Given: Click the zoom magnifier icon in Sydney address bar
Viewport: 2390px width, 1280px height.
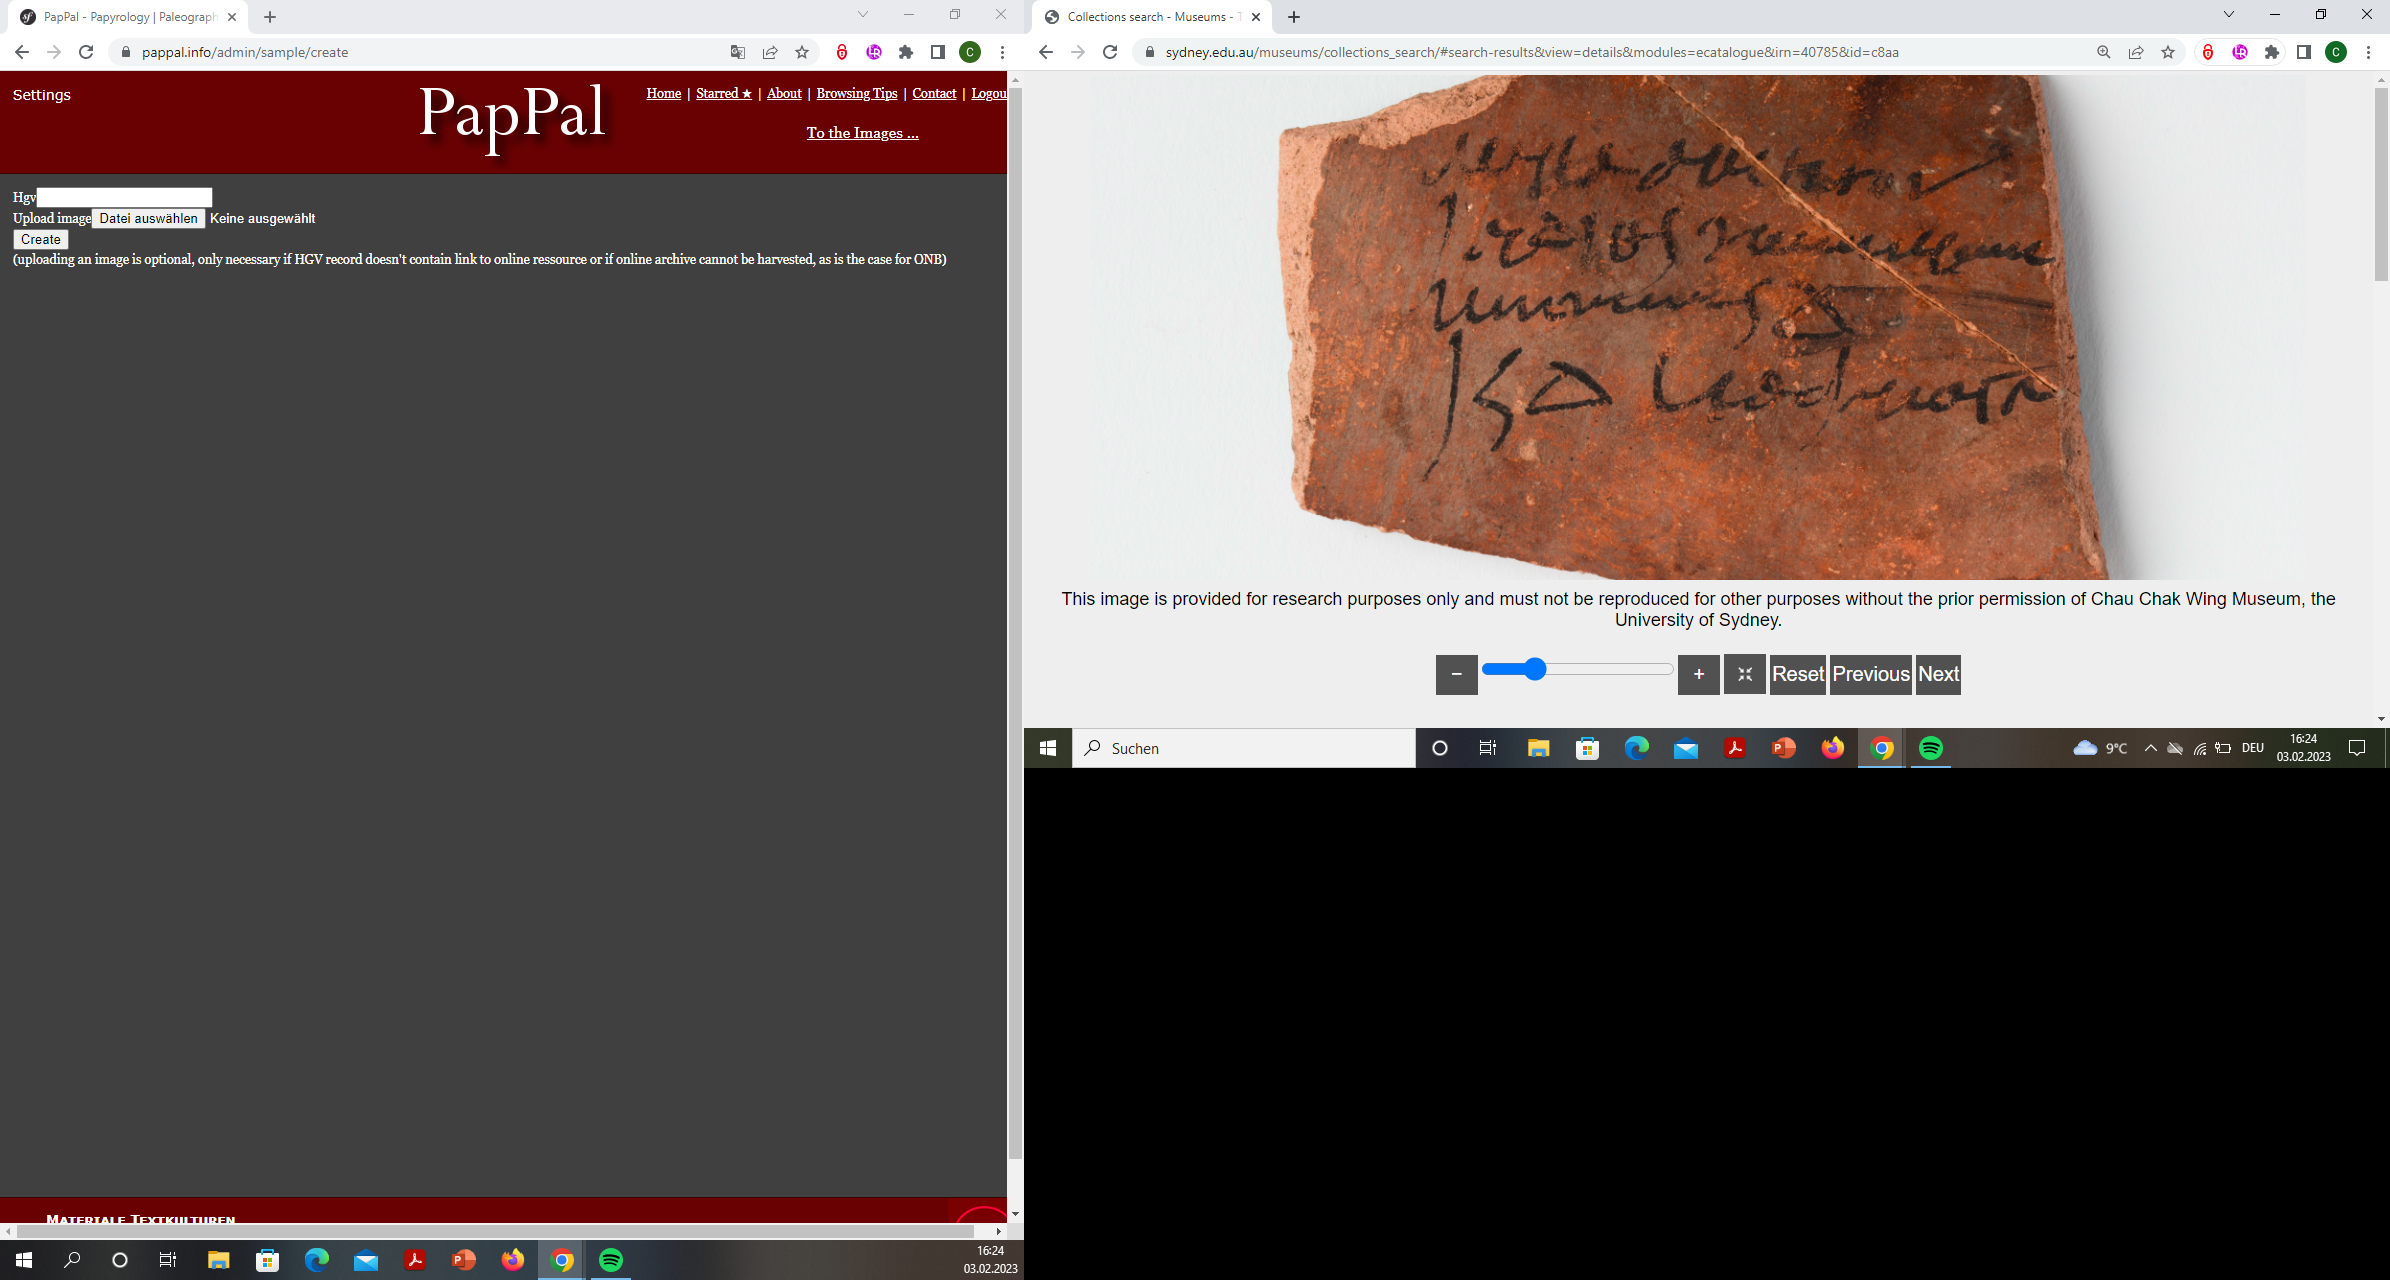Looking at the screenshot, I should tap(2104, 52).
